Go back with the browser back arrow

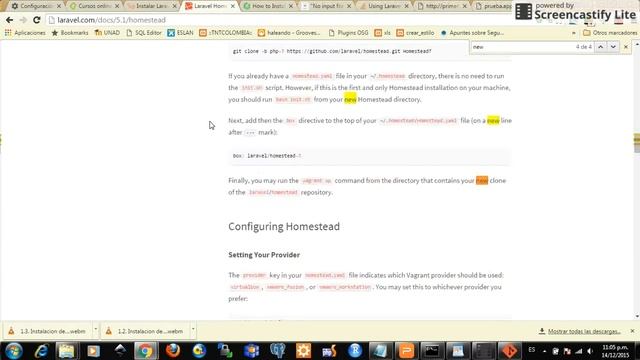click(9, 20)
